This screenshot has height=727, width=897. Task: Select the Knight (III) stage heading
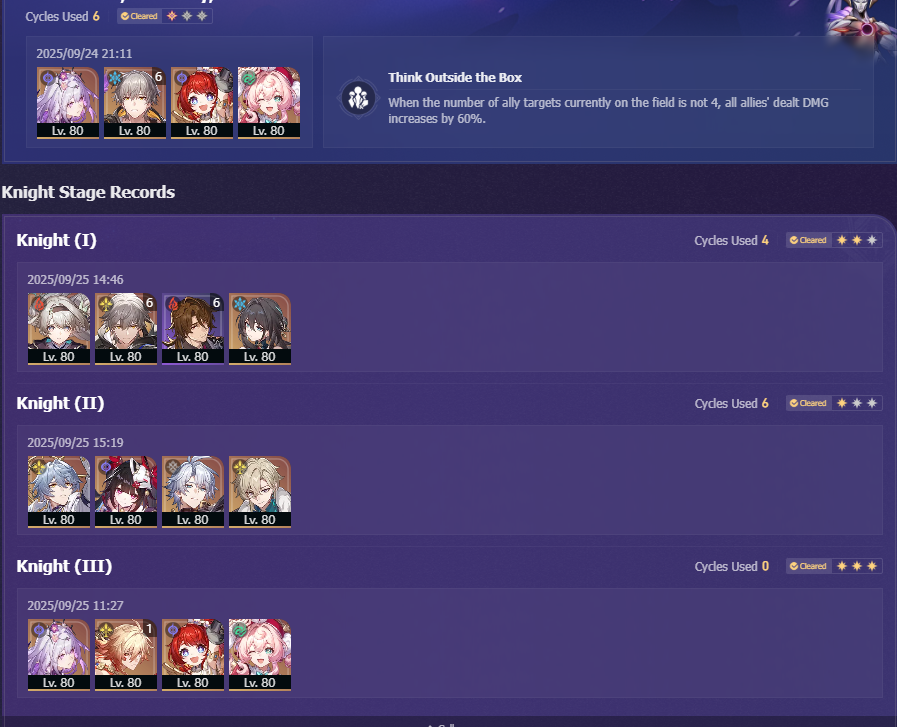coord(64,566)
